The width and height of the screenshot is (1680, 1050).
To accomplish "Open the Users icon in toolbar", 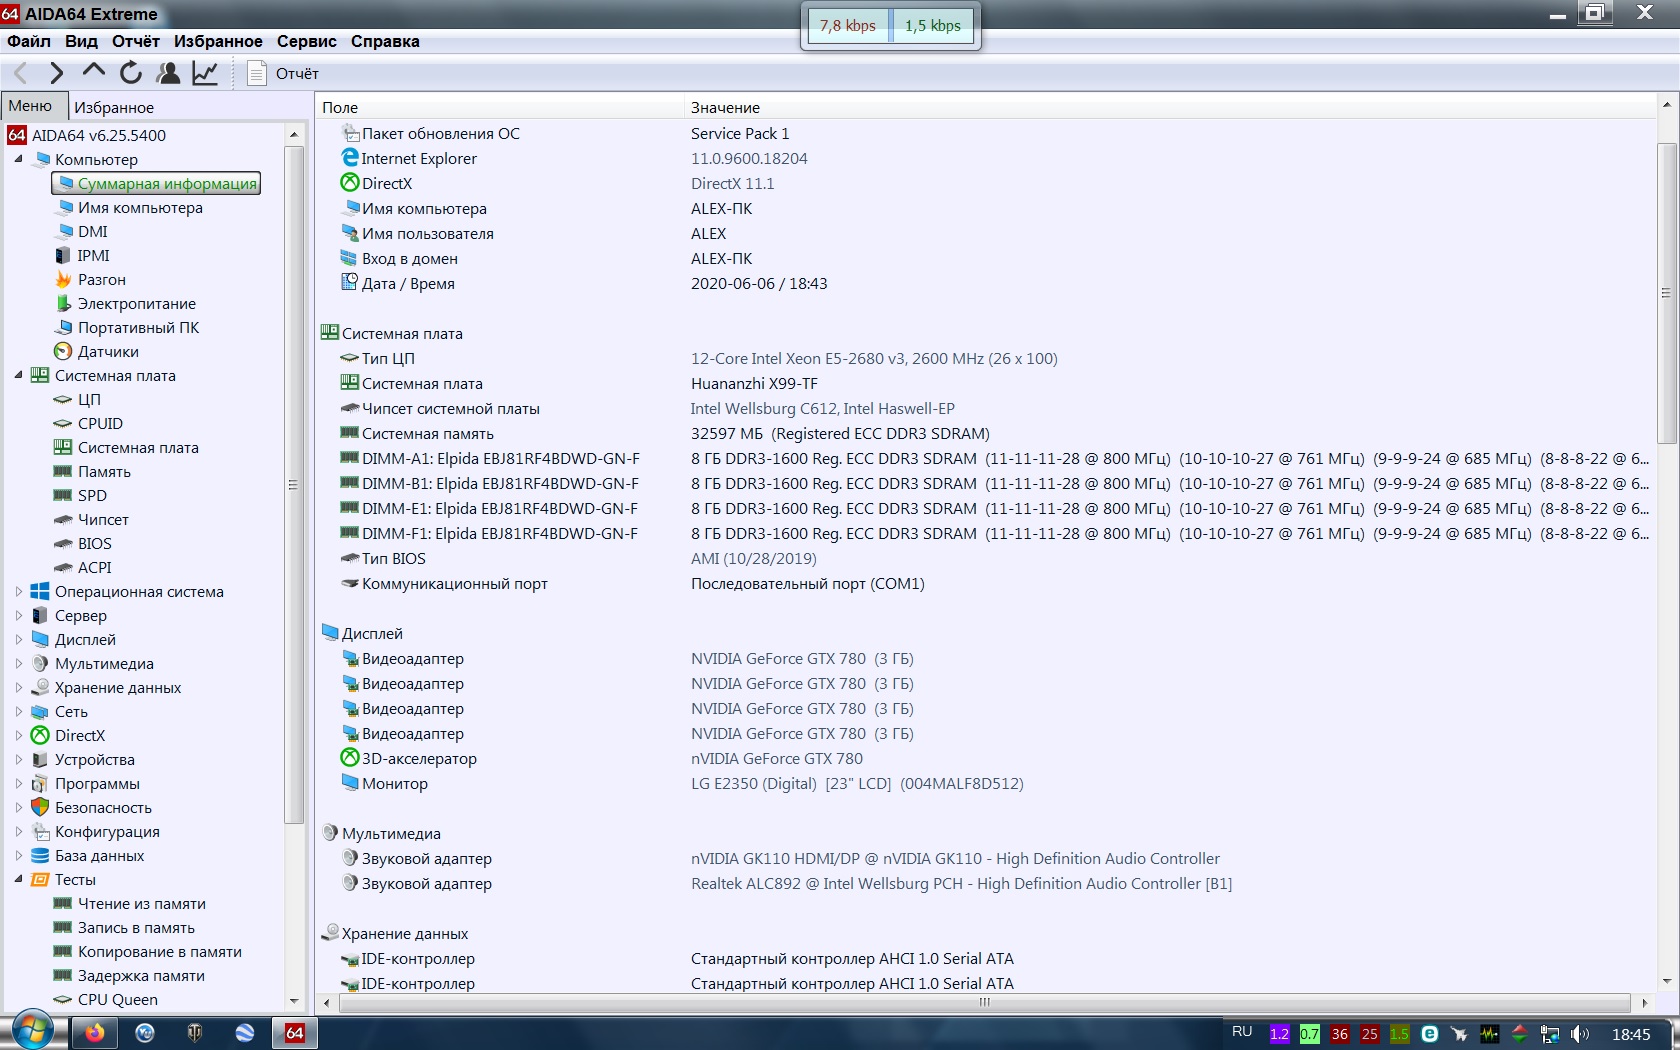I will 168,73.
